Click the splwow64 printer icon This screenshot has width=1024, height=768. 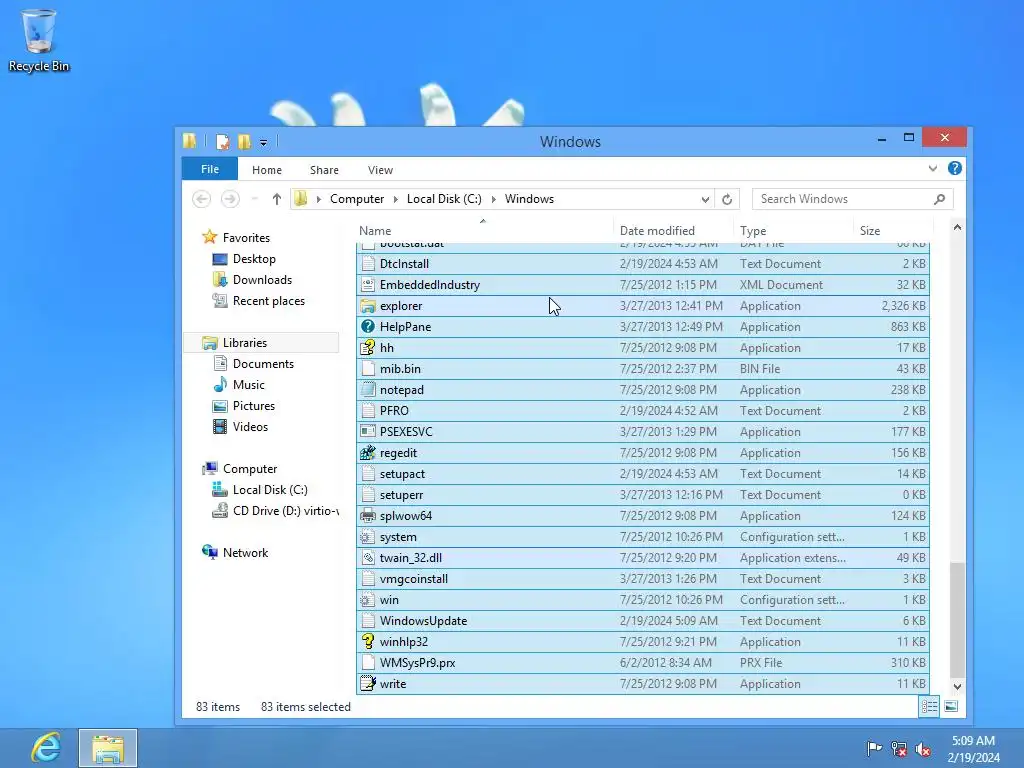368,516
